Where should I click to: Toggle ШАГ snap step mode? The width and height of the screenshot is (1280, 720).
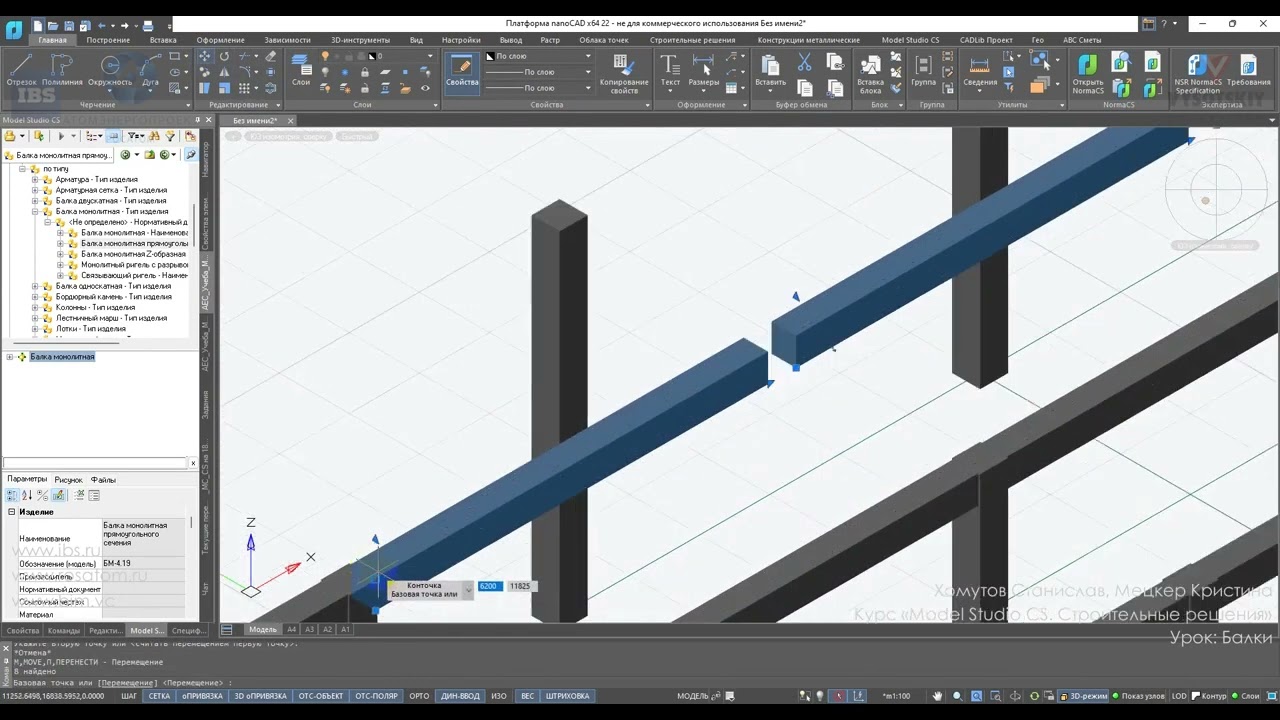pos(129,696)
